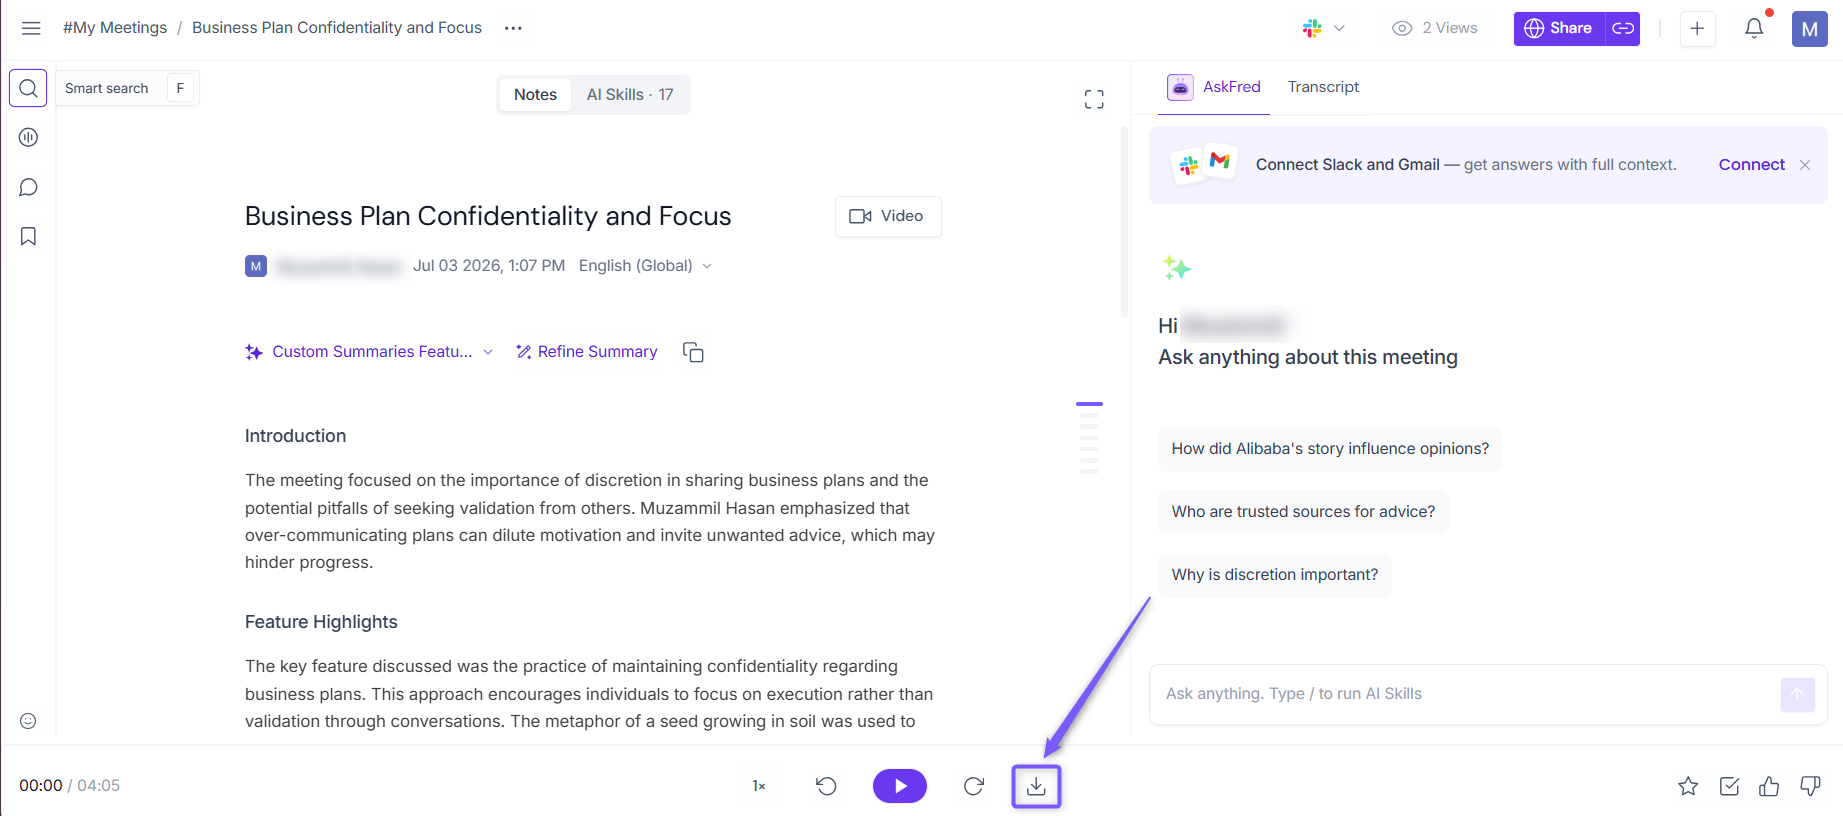
Task: Select suggestion about Alibaba's story
Action: coord(1330,449)
